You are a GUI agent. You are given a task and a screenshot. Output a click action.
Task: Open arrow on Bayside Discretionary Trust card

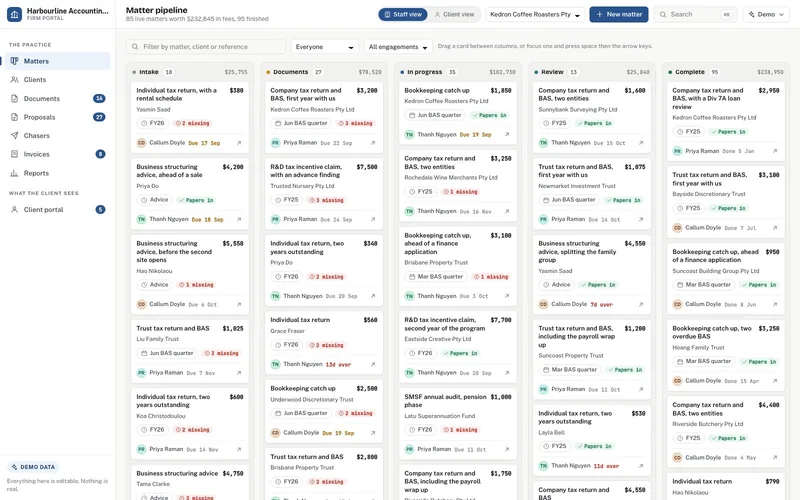(775, 228)
